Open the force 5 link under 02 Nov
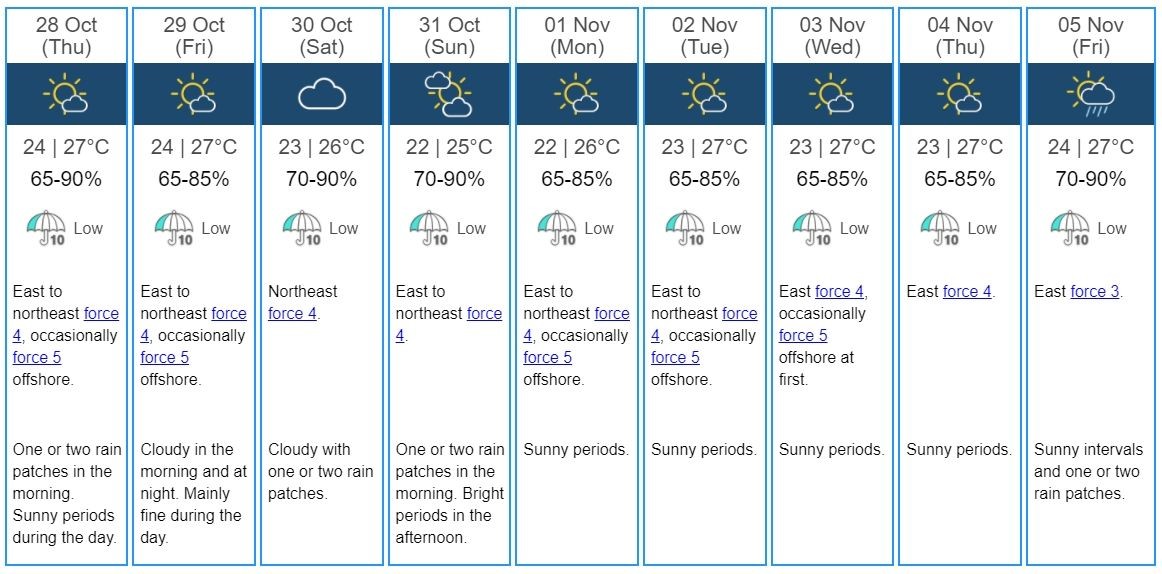This screenshot has width=1162, height=574. (675, 358)
